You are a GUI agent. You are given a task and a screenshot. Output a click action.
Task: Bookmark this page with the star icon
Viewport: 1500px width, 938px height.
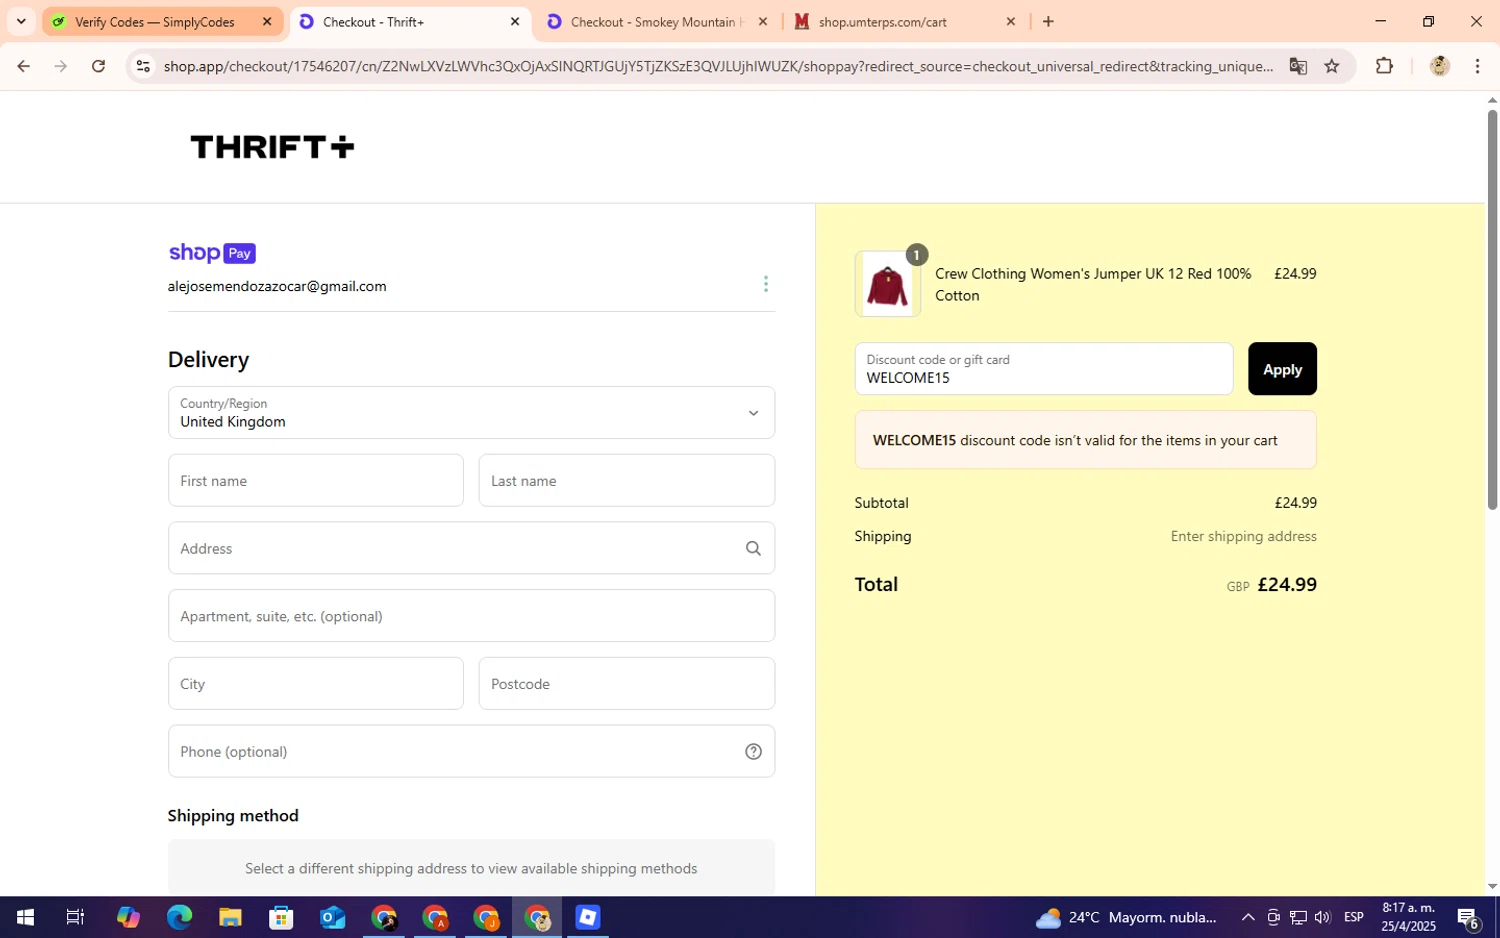pyautogui.click(x=1332, y=66)
